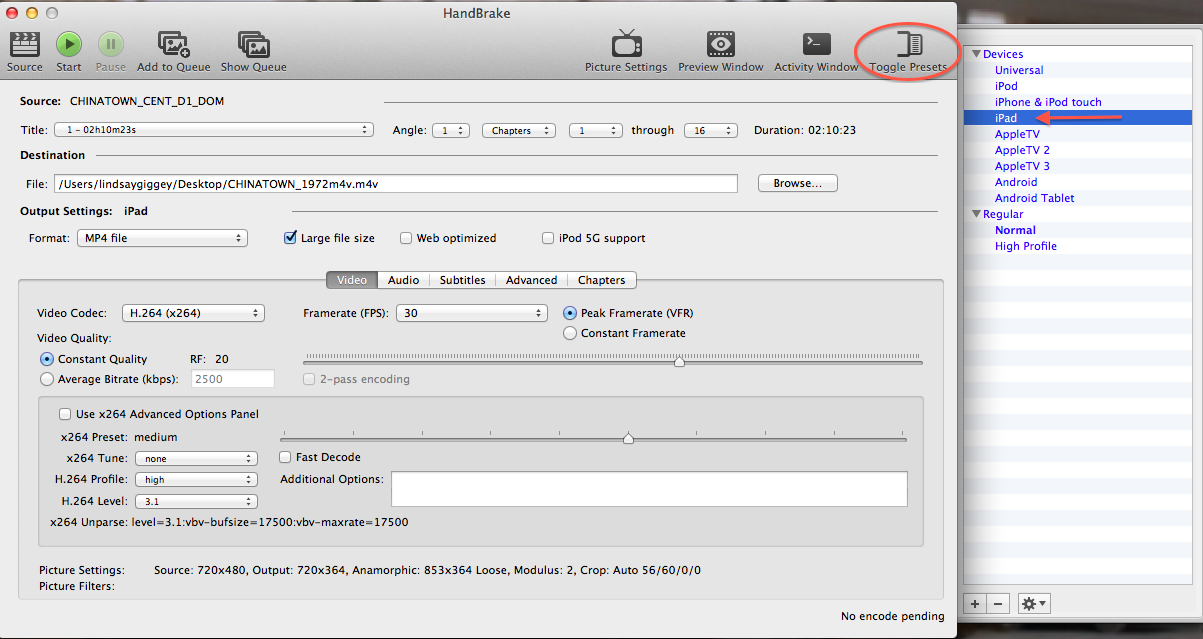Switch to the Advanced tab
The width and height of the screenshot is (1203, 639).
tap(531, 280)
